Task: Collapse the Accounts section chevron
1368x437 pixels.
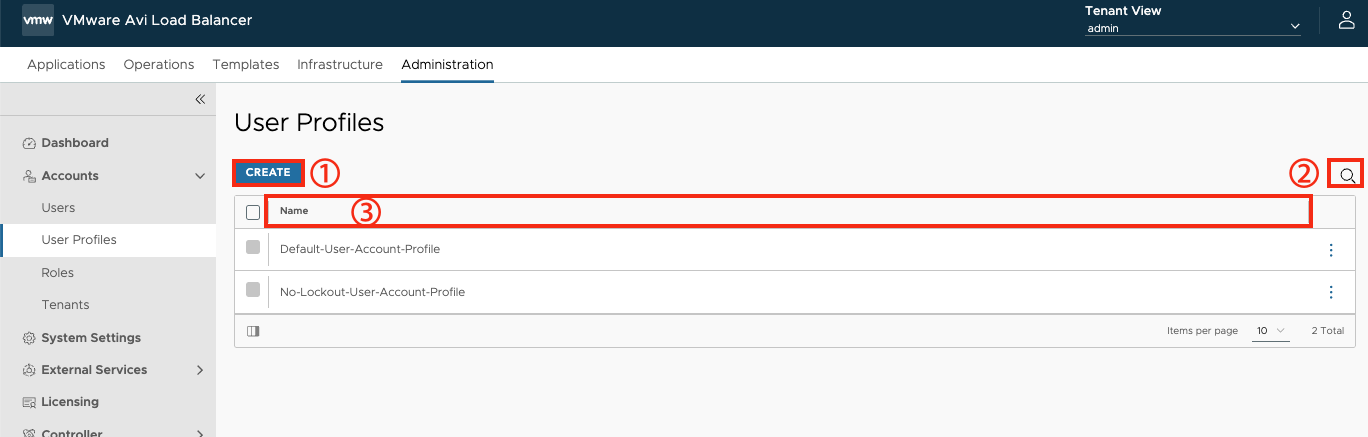Action: (x=200, y=176)
